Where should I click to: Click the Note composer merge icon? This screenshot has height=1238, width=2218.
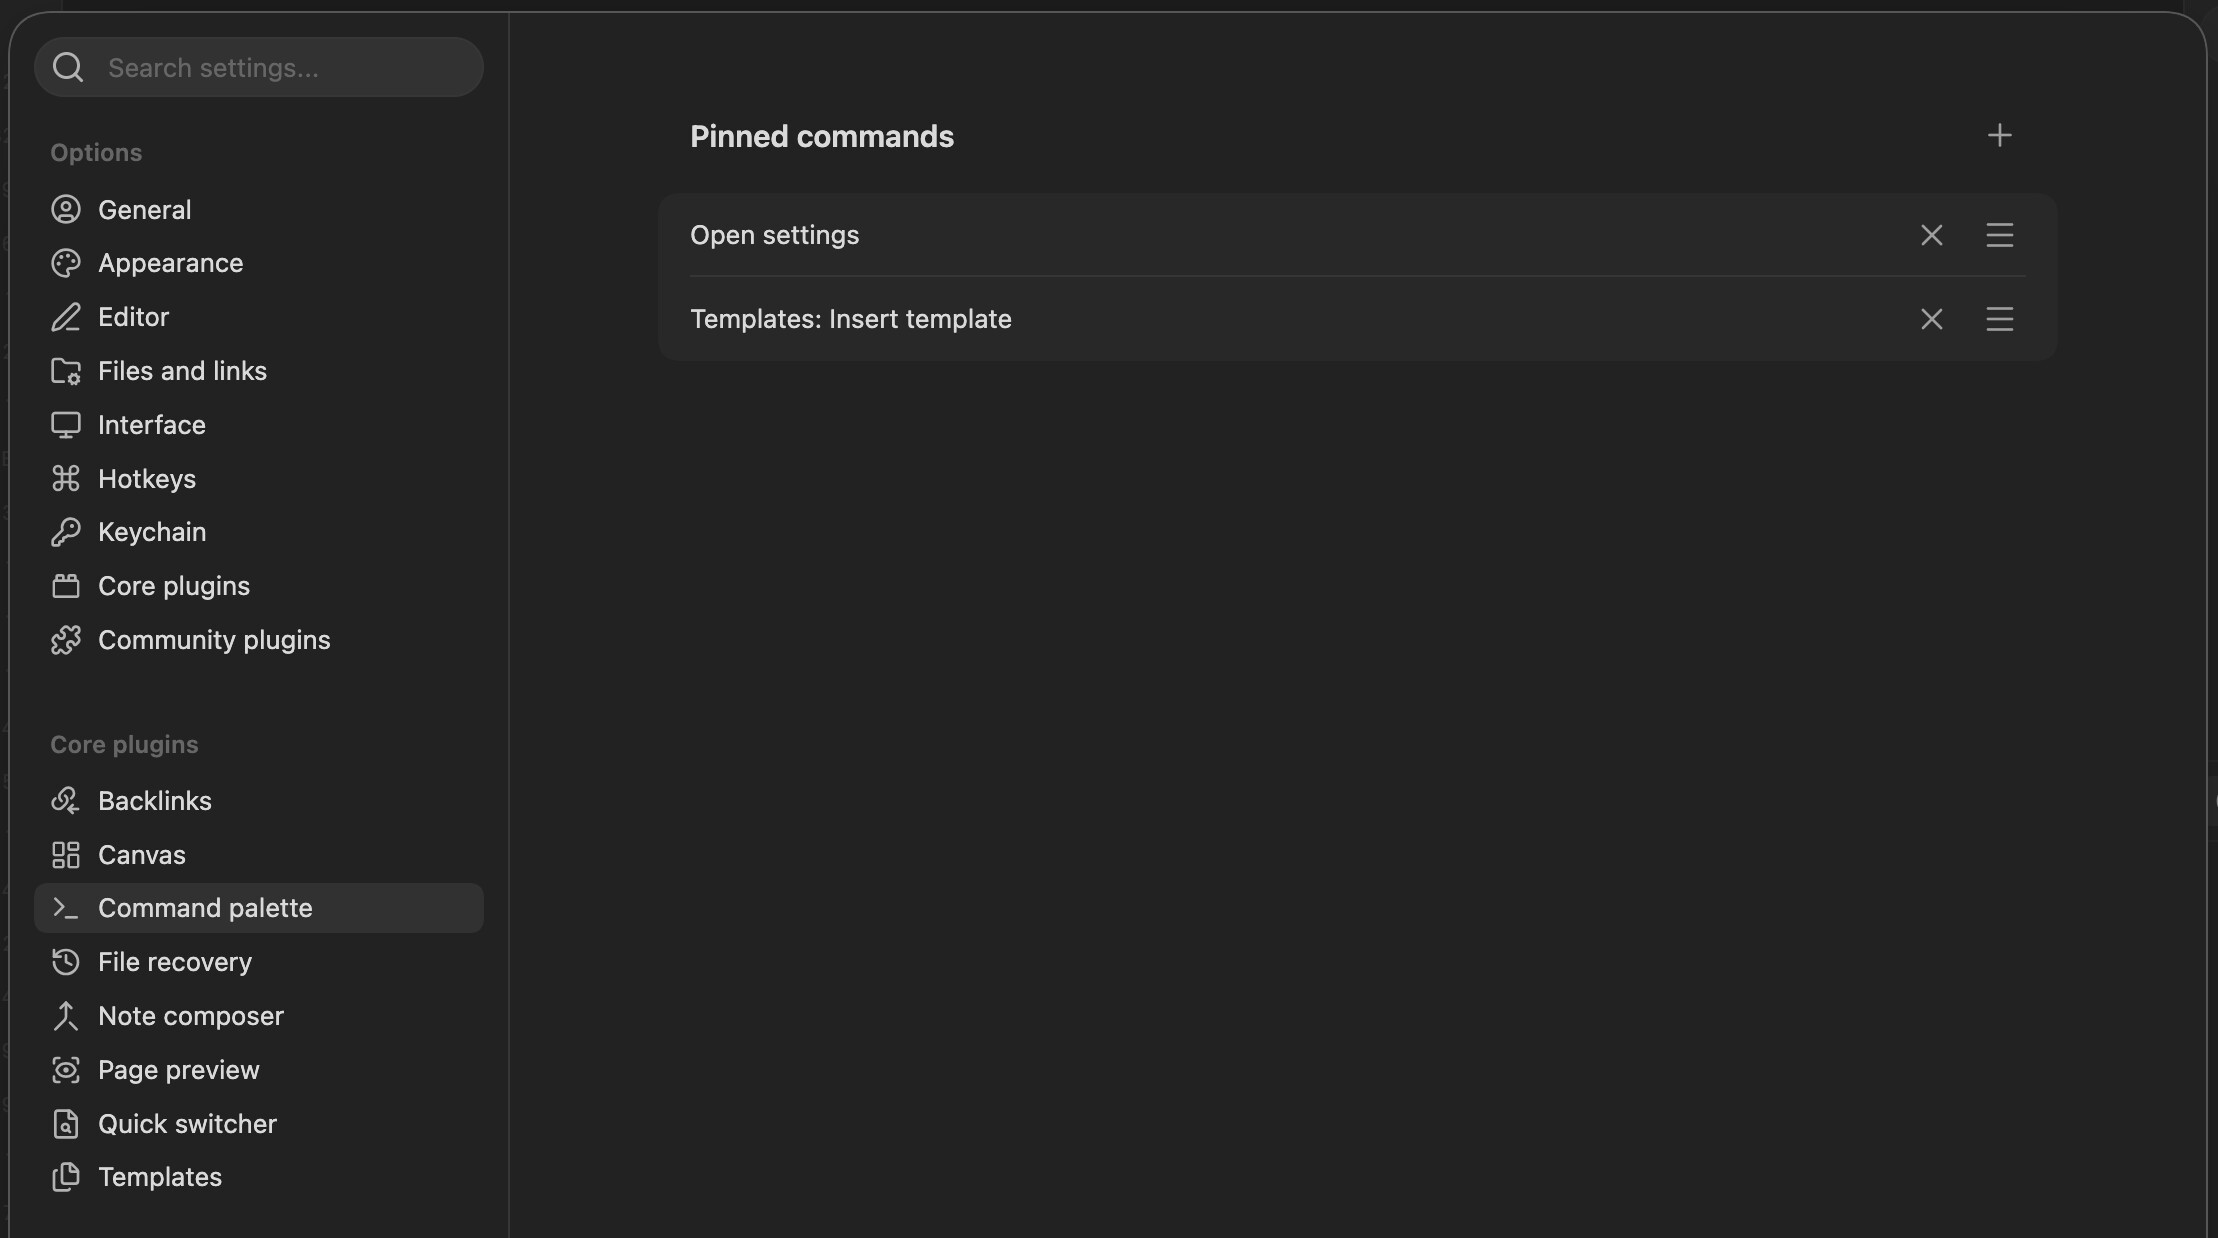[x=66, y=1016]
